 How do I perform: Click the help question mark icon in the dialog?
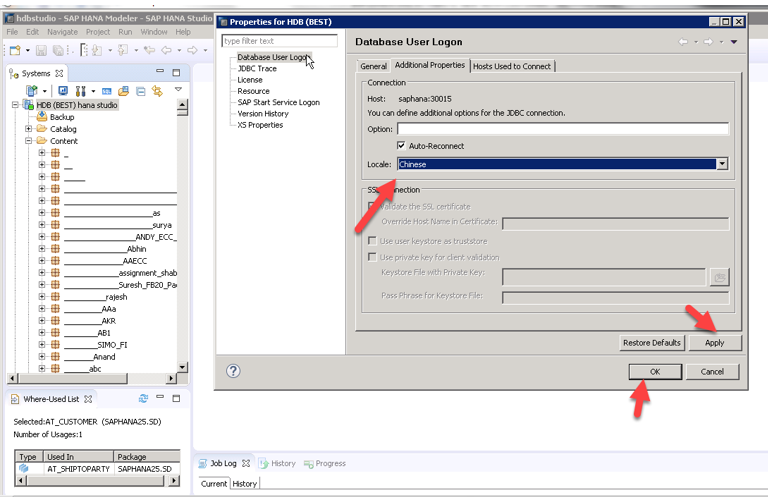(x=233, y=371)
